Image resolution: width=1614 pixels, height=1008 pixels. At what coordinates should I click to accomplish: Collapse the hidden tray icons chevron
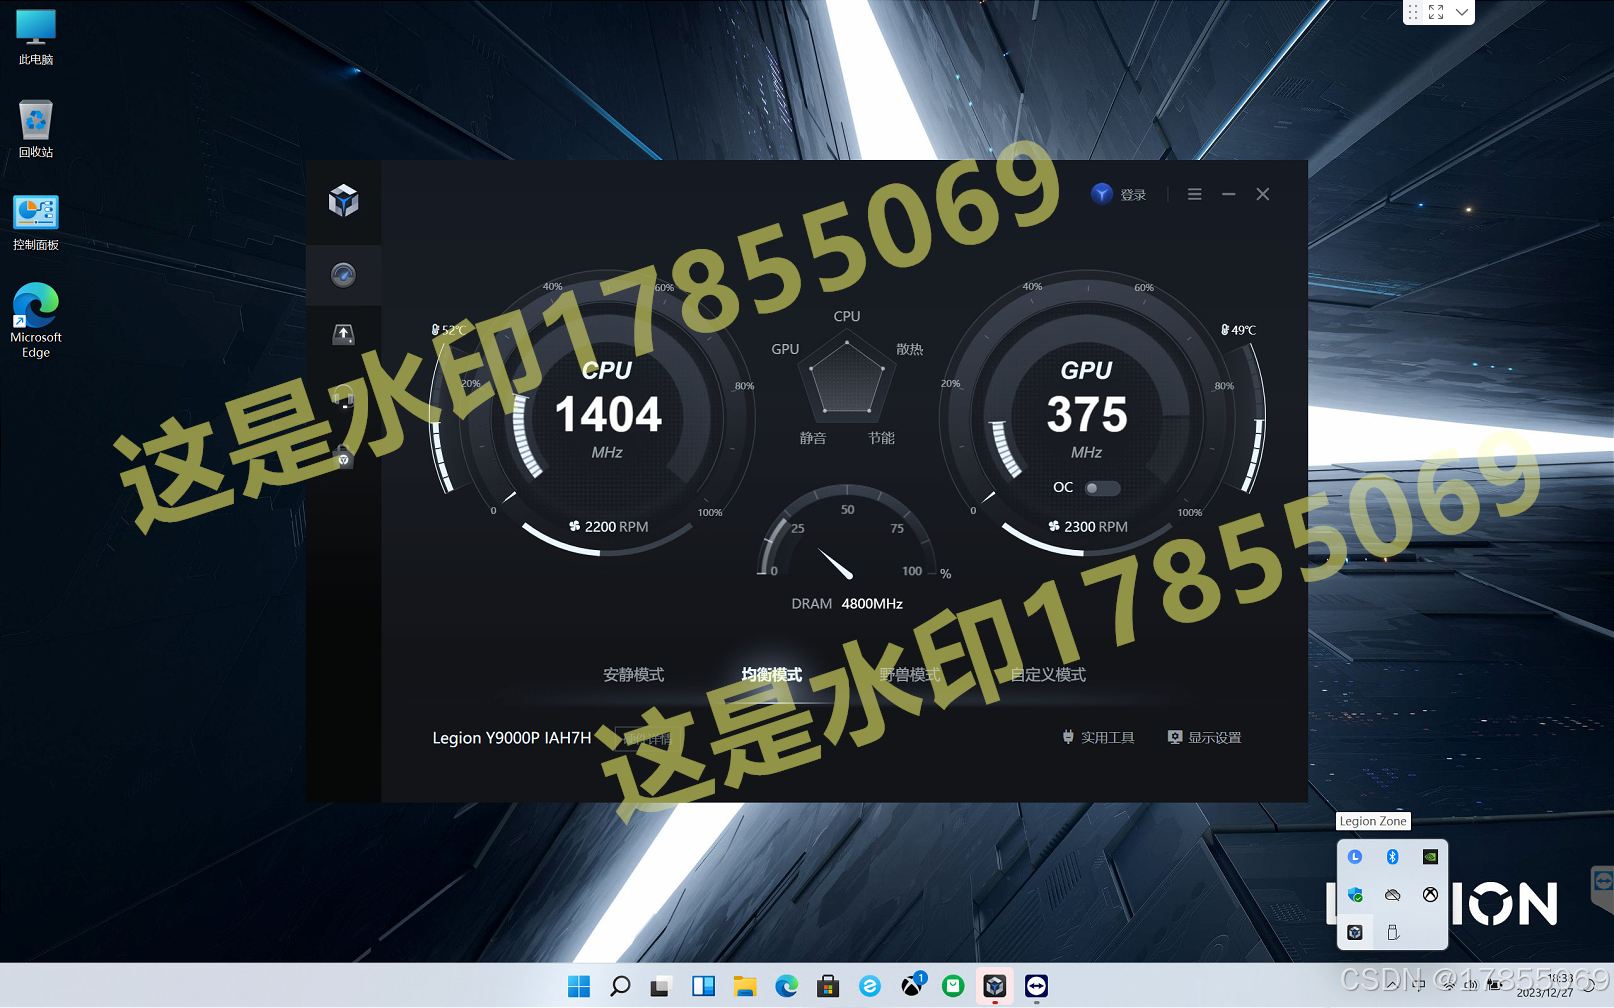pyautogui.click(x=1391, y=985)
